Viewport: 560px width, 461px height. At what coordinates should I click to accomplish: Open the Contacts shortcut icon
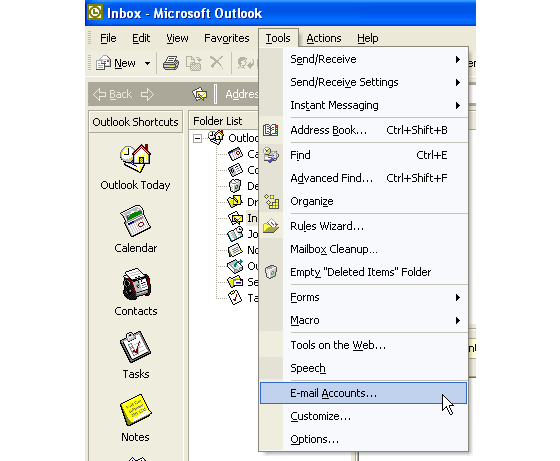tap(136, 284)
